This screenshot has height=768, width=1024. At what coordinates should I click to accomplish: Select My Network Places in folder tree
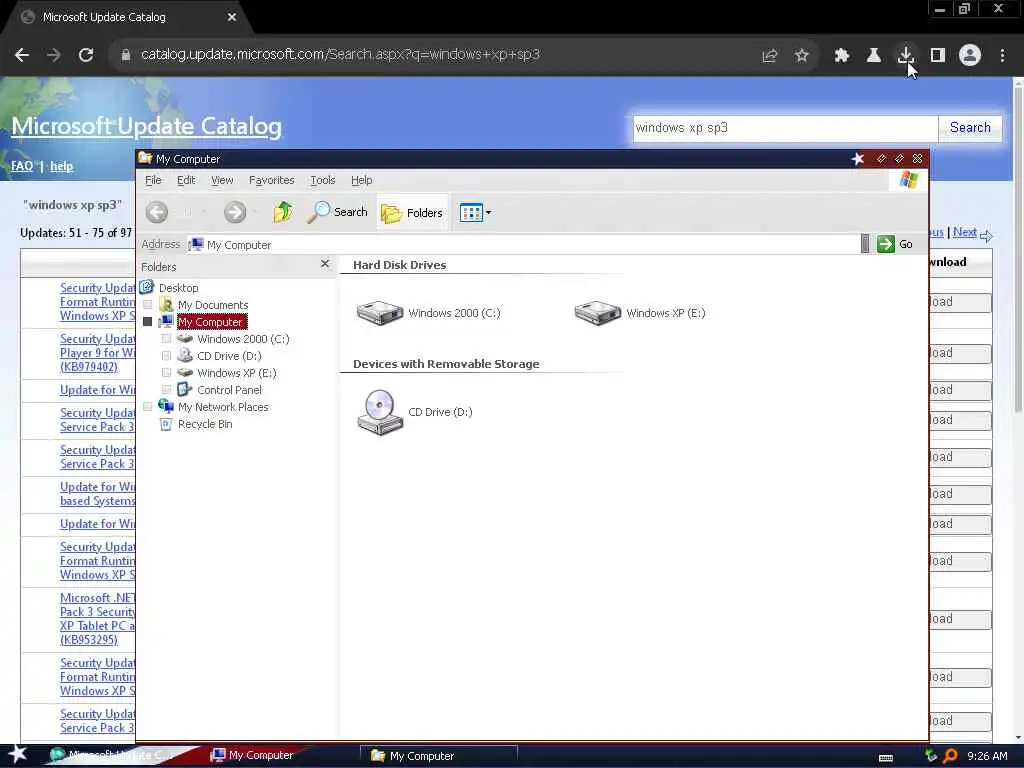tap(223, 407)
